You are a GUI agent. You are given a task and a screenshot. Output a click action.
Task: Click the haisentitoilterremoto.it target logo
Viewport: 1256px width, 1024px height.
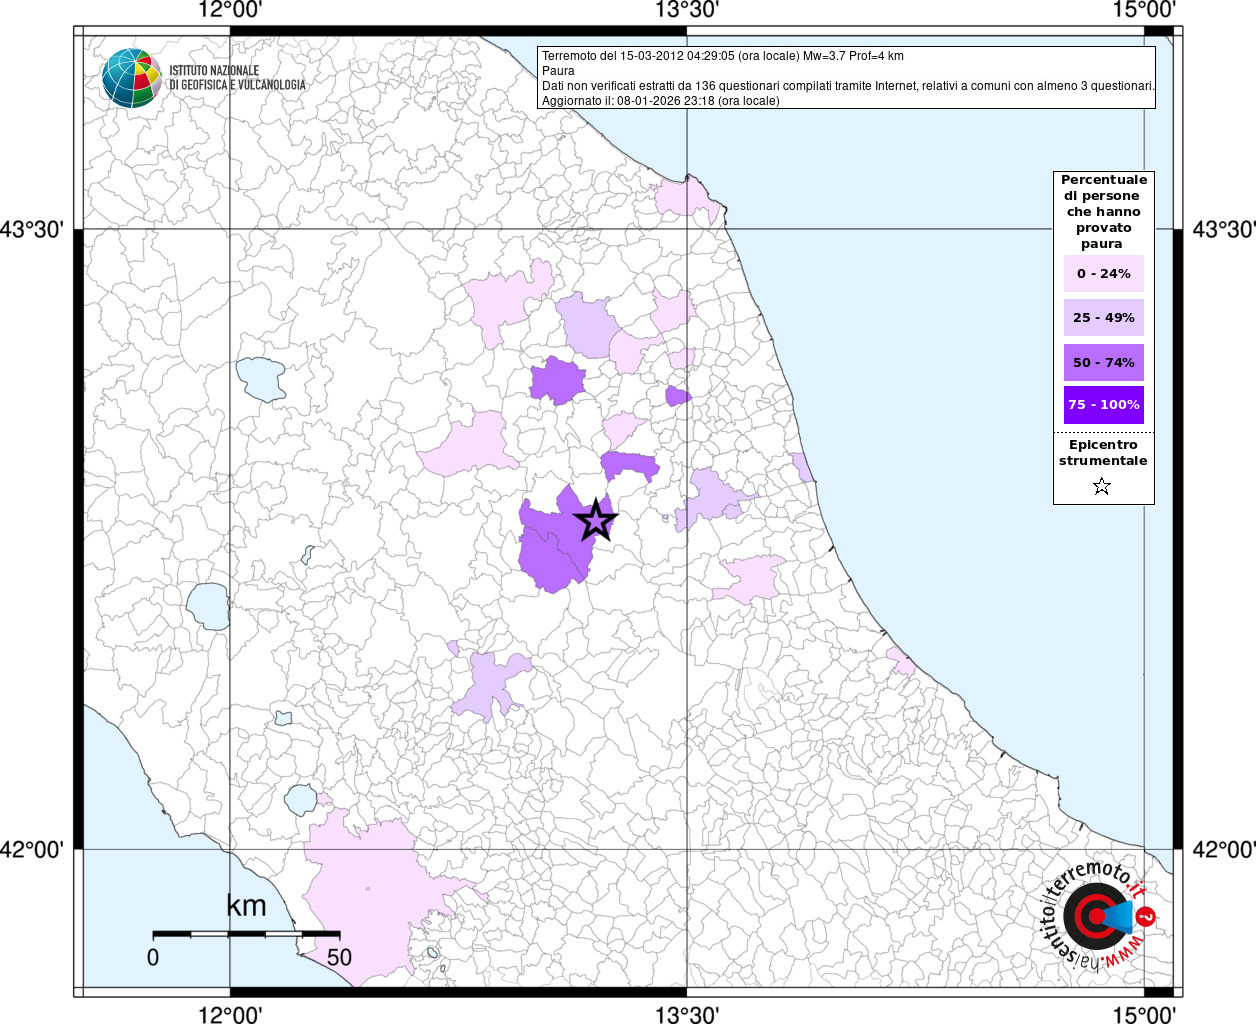(x=1096, y=916)
